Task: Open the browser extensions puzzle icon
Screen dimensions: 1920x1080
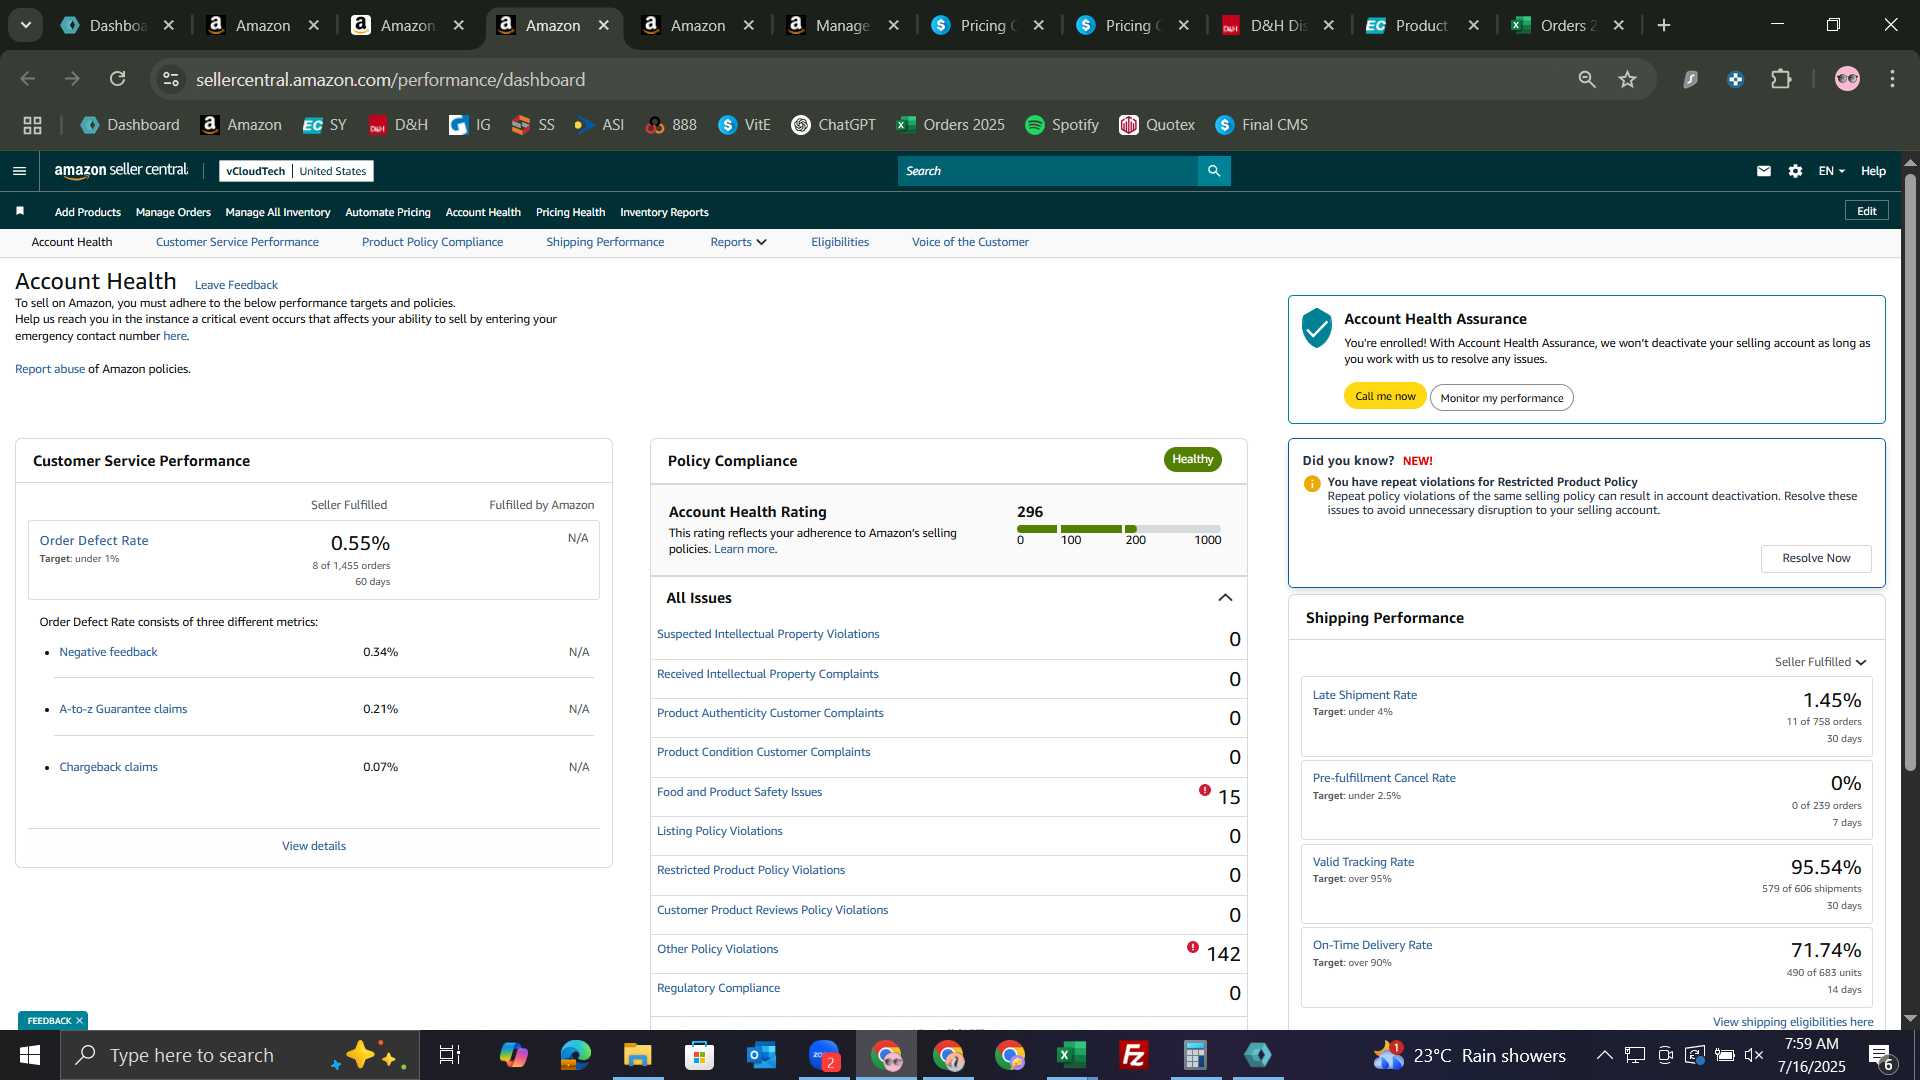Action: coord(1781,79)
